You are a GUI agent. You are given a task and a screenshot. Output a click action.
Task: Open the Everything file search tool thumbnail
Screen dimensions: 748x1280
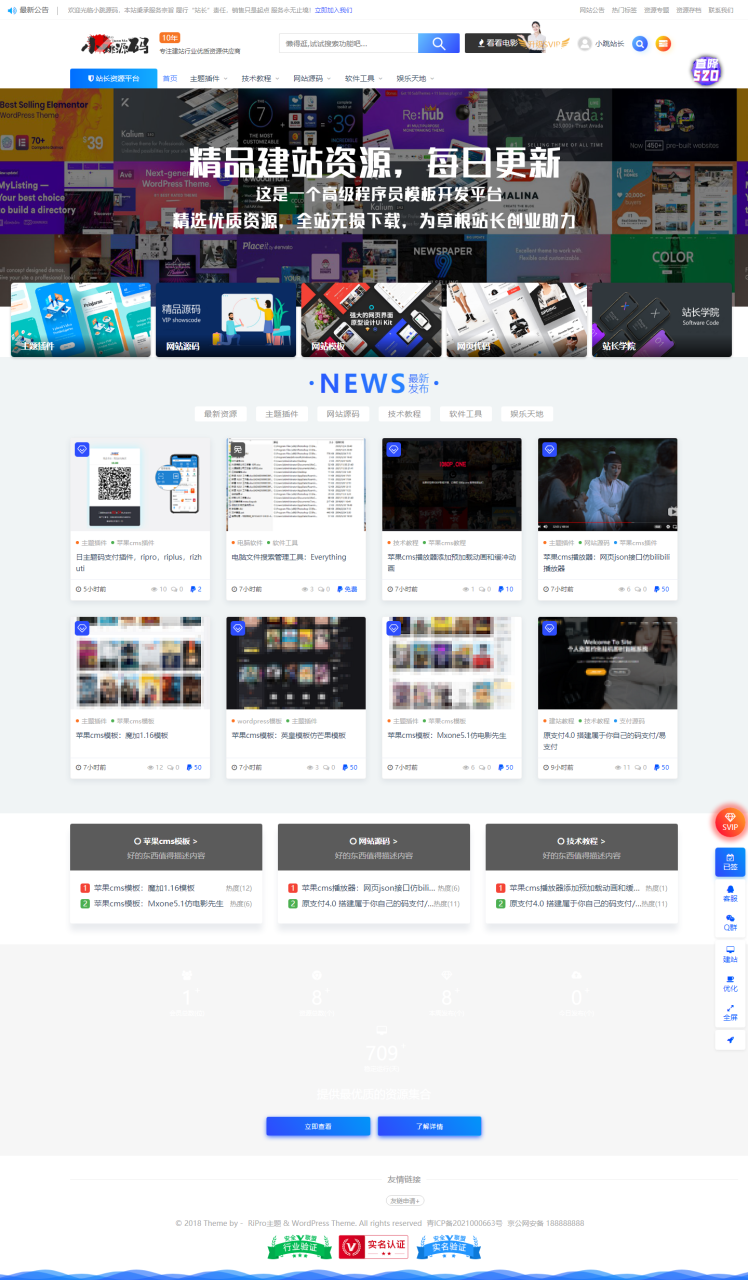(x=296, y=485)
